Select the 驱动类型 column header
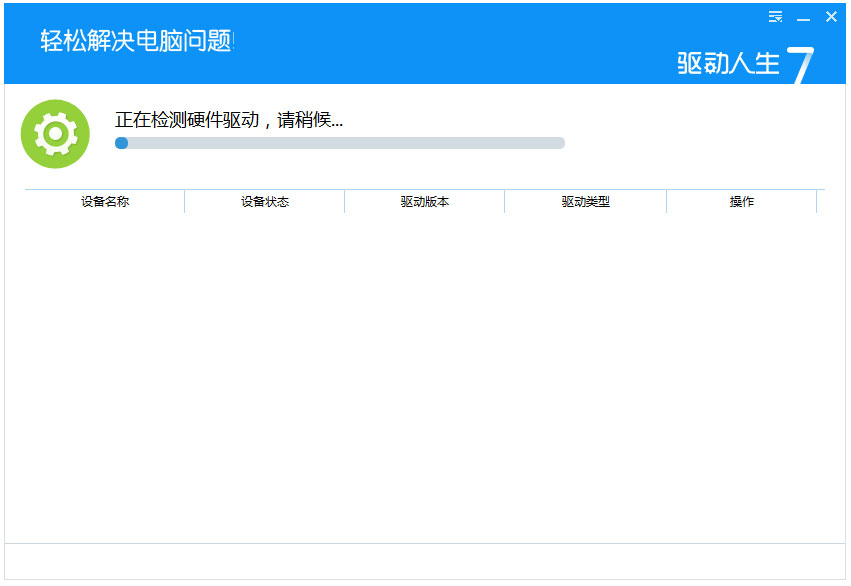 [586, 201]
